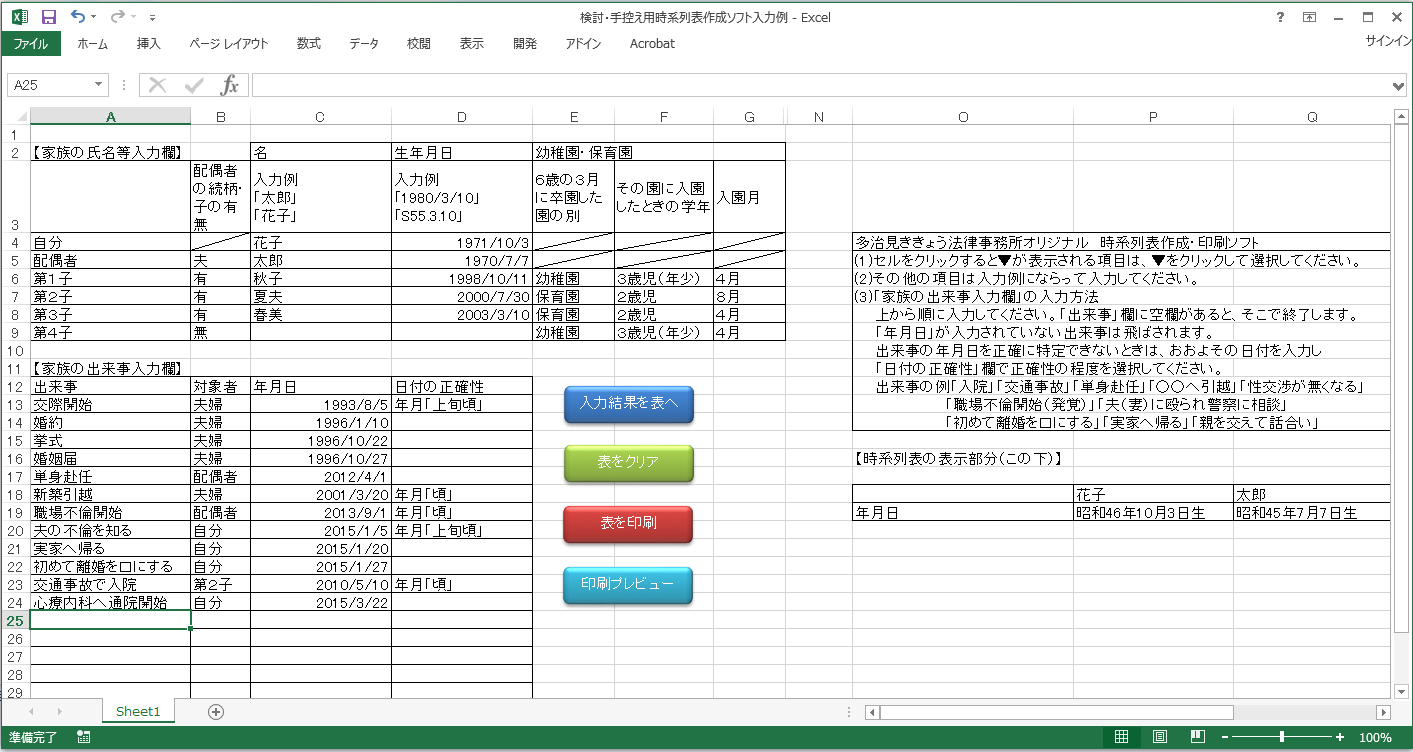The image size is (1413, 752).
Task: Start macro recording from status bar
Action: (83, 737)
